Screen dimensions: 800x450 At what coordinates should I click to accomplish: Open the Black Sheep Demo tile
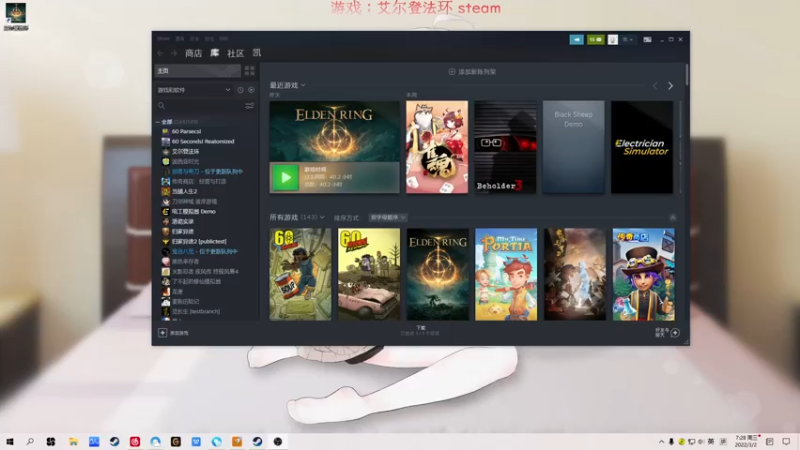point(573,147)
